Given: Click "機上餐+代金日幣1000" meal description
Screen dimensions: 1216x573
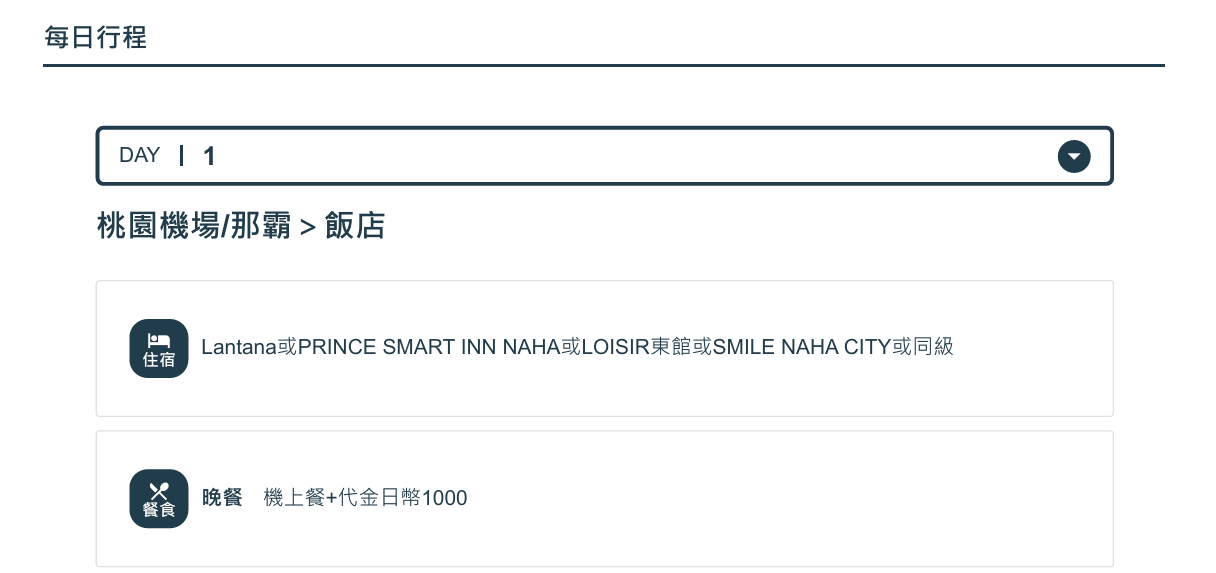Looking at the screenshot, I should pos(365,497).
